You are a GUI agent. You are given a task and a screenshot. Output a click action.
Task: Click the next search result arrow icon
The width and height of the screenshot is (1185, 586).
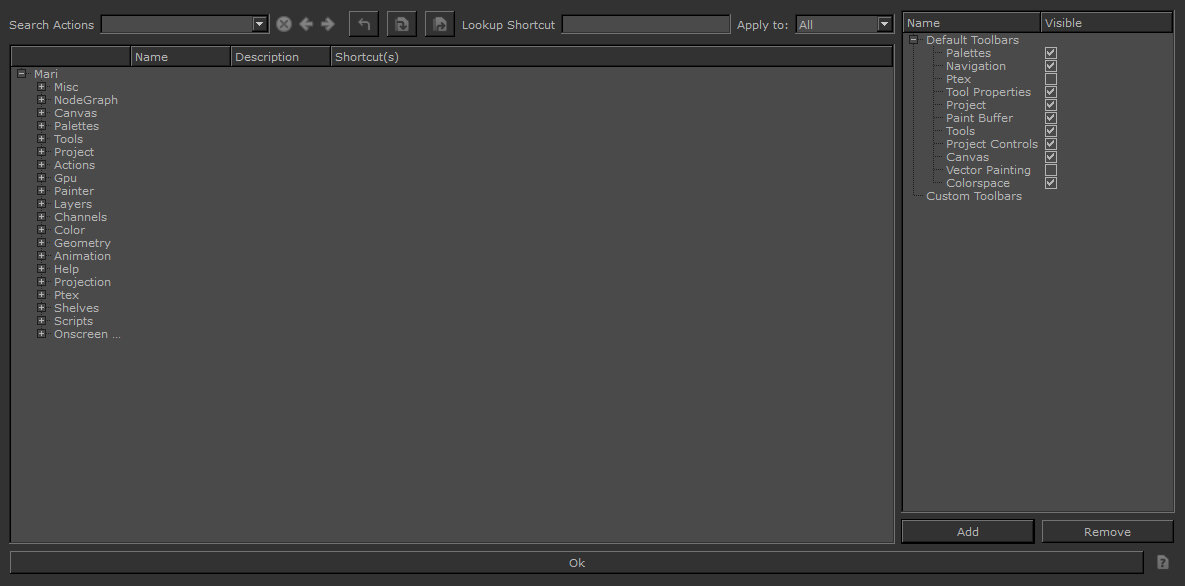(328, 23)
